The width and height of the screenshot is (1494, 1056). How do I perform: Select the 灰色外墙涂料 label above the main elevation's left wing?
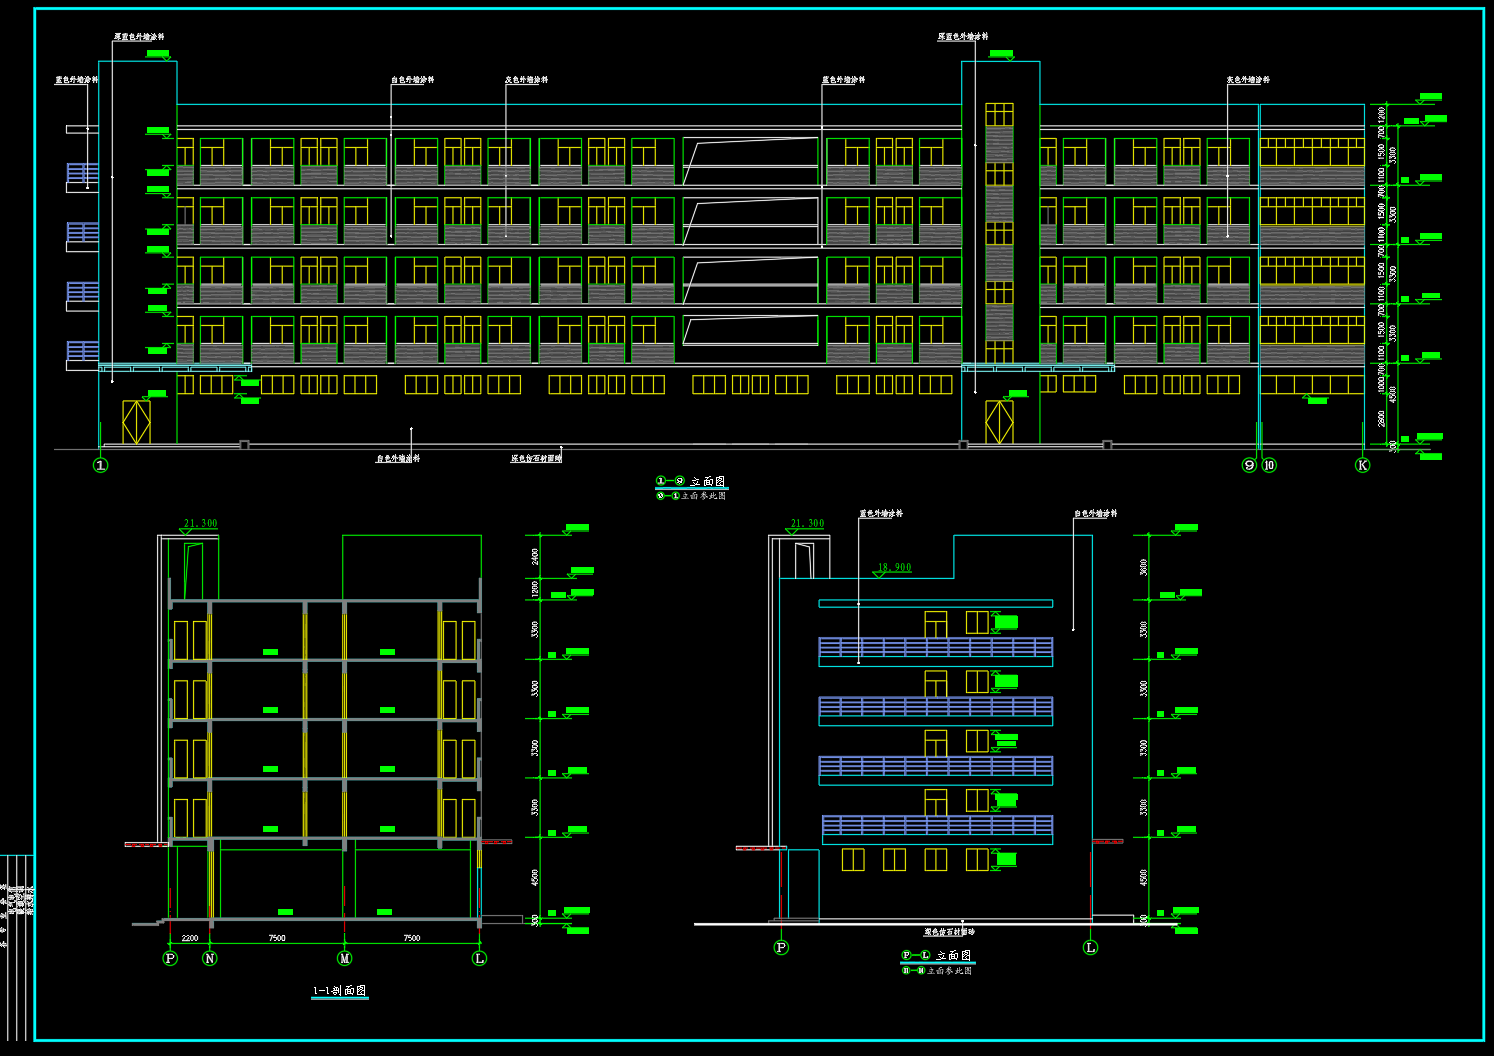point(526,80)
